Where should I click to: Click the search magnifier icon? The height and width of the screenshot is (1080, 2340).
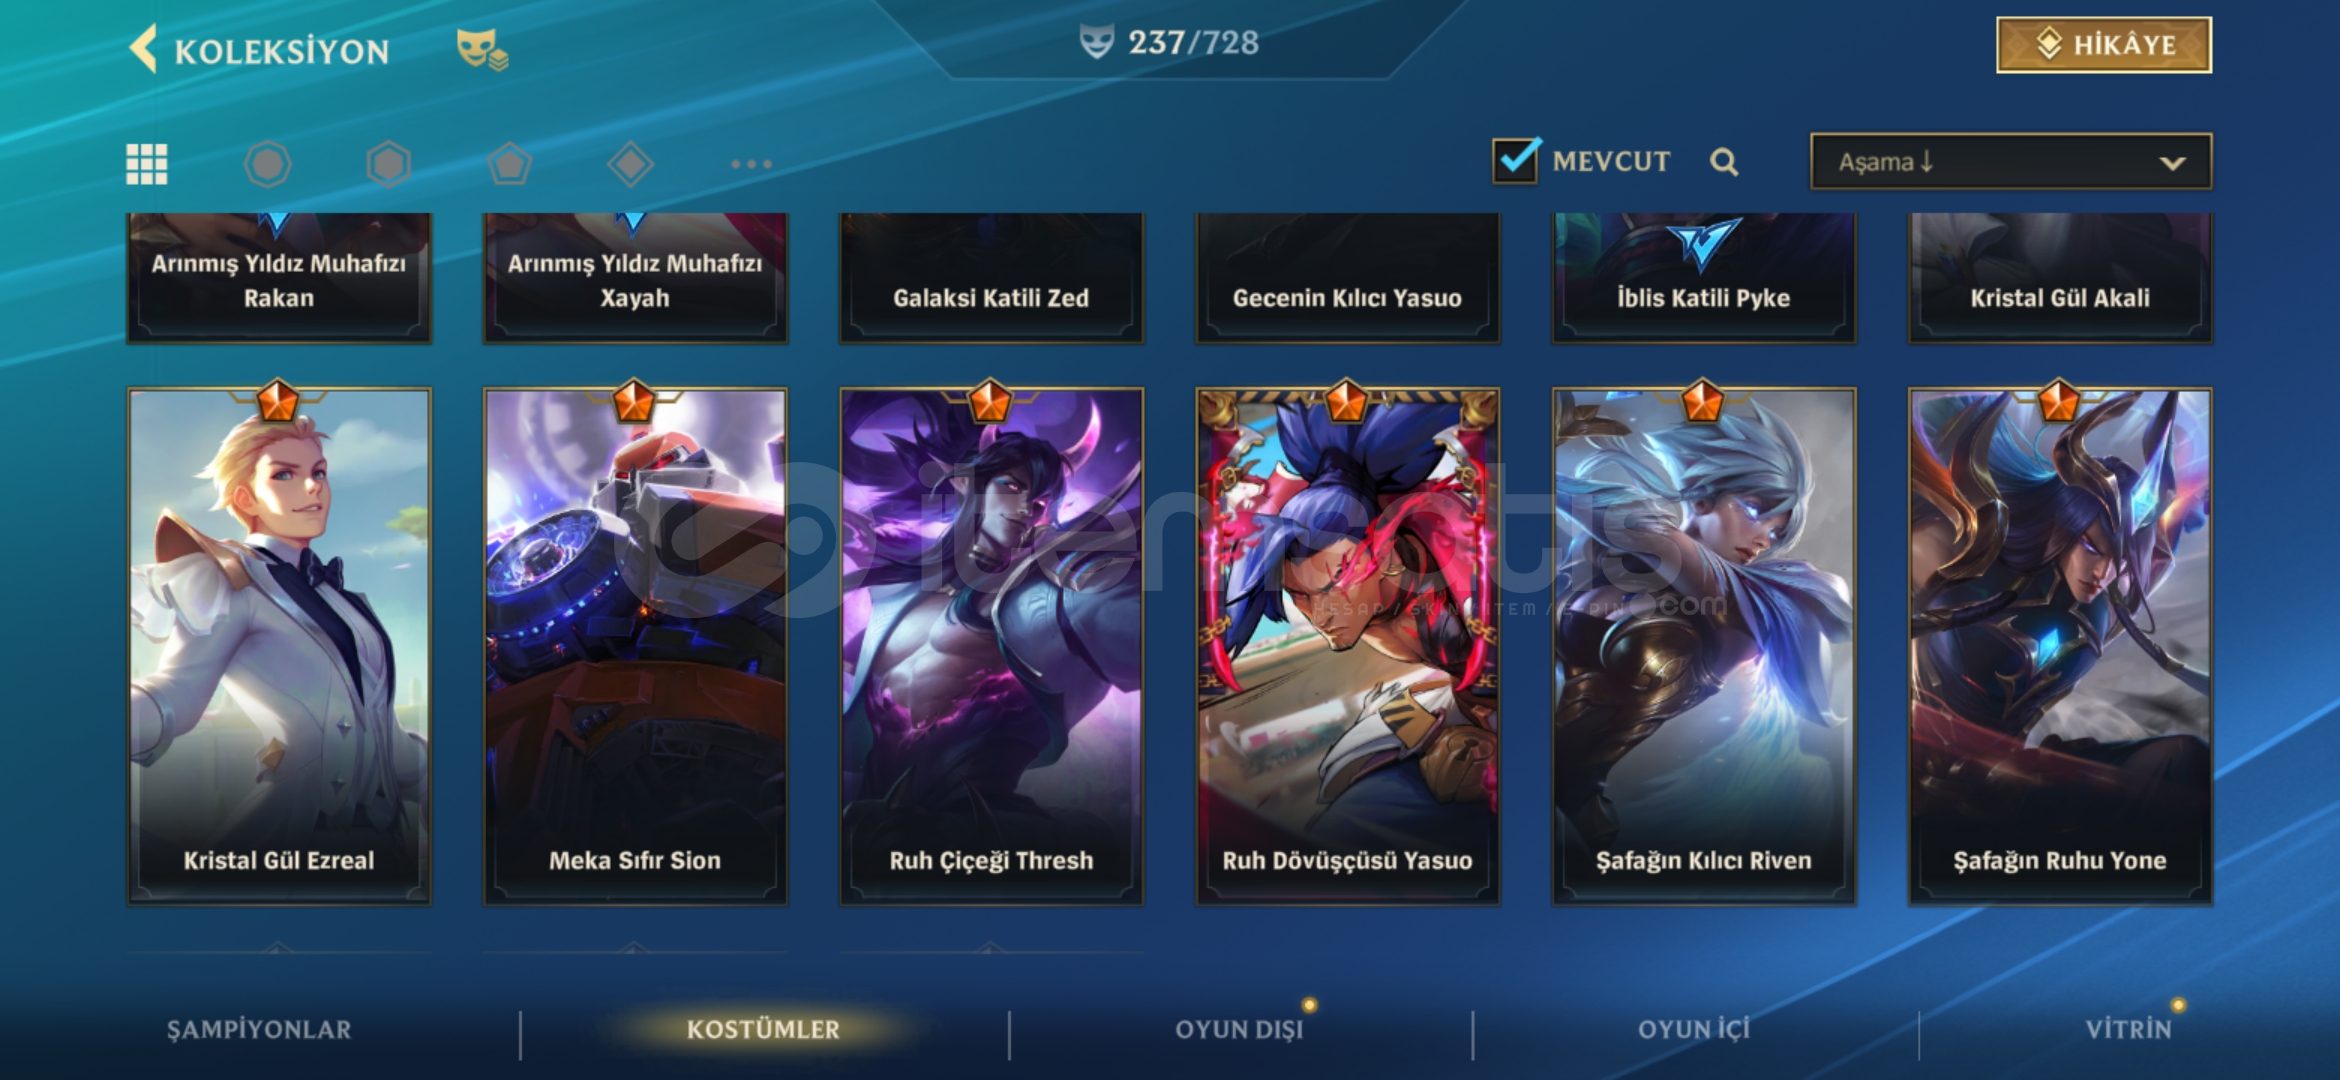1723,162
